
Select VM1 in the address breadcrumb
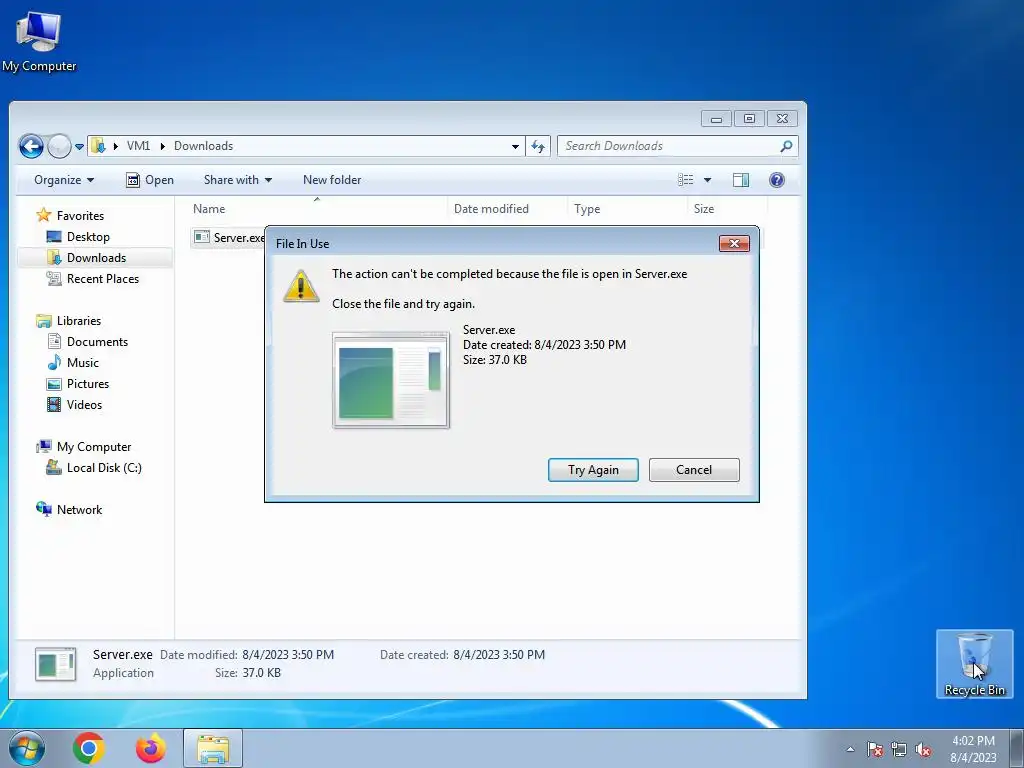tap(138, 146)
